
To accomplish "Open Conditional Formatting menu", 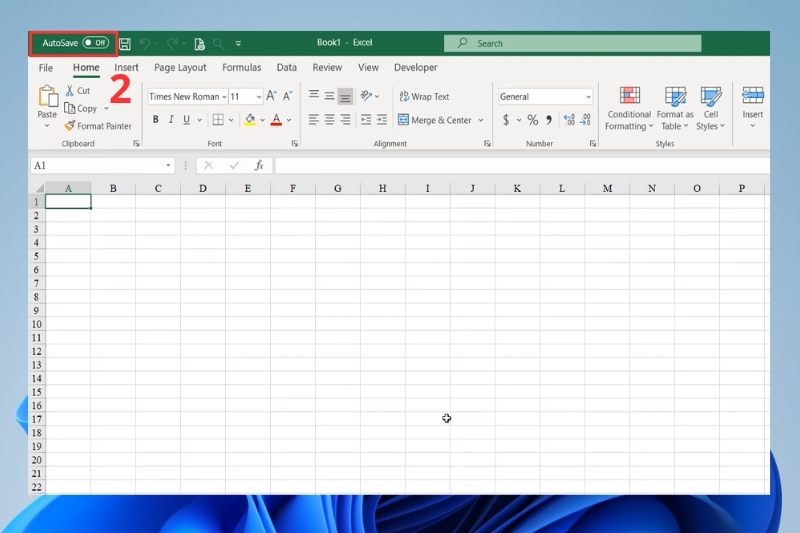I will click(x=629, y=109).
